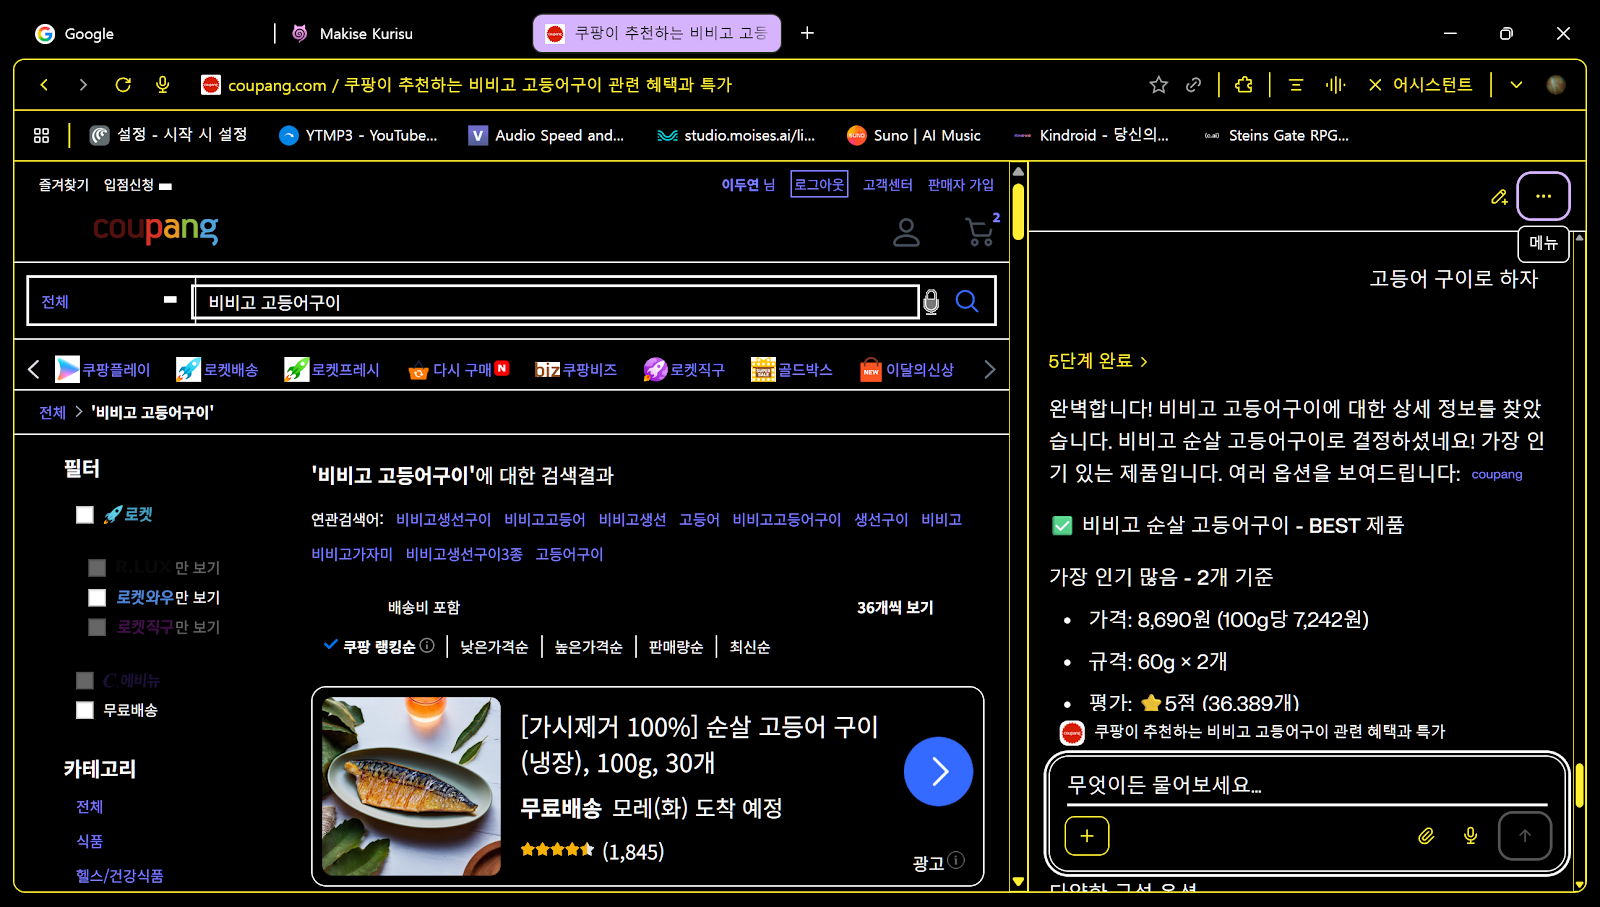Start voice search with the search-box microphone
The width and height of the screenshot is (1600, 907).
931,302
